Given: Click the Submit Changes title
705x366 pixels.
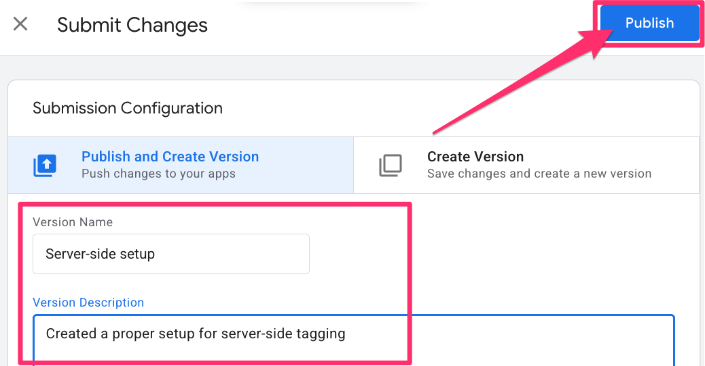Looking at the screenshot, I should point(132,25).
